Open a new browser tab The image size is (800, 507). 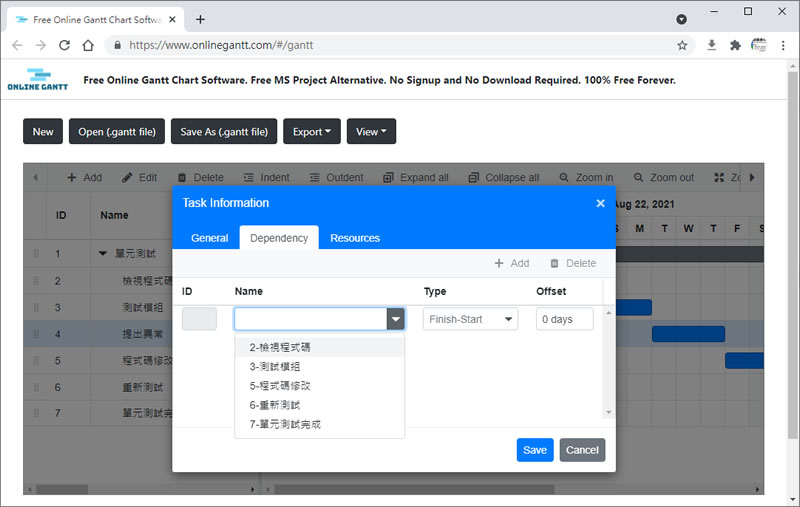[201, 19]
